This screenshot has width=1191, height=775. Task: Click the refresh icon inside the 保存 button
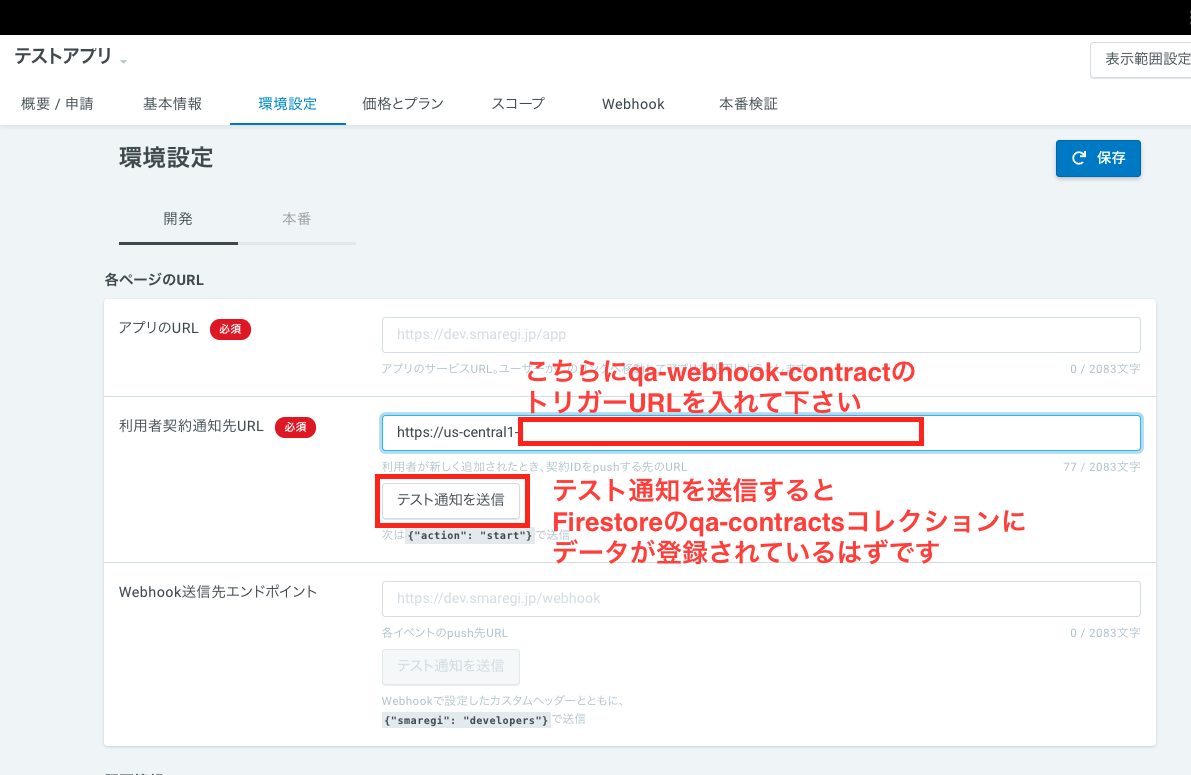tap(1080, 158)
